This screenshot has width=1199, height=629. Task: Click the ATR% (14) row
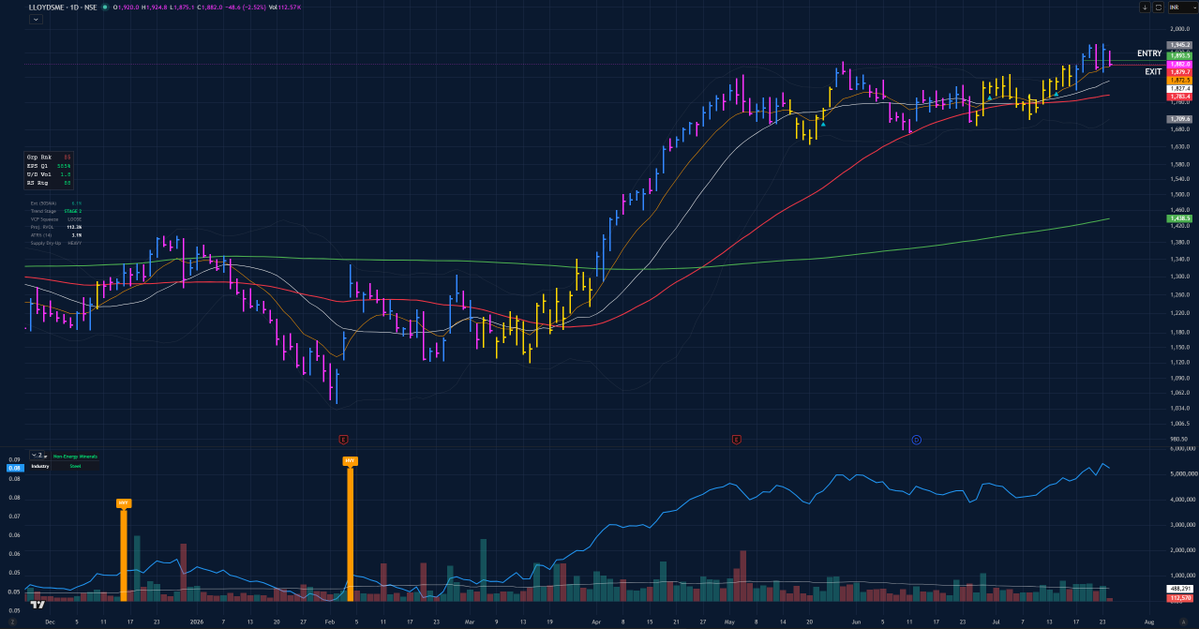pyautogui.click(x=56, y=235)
